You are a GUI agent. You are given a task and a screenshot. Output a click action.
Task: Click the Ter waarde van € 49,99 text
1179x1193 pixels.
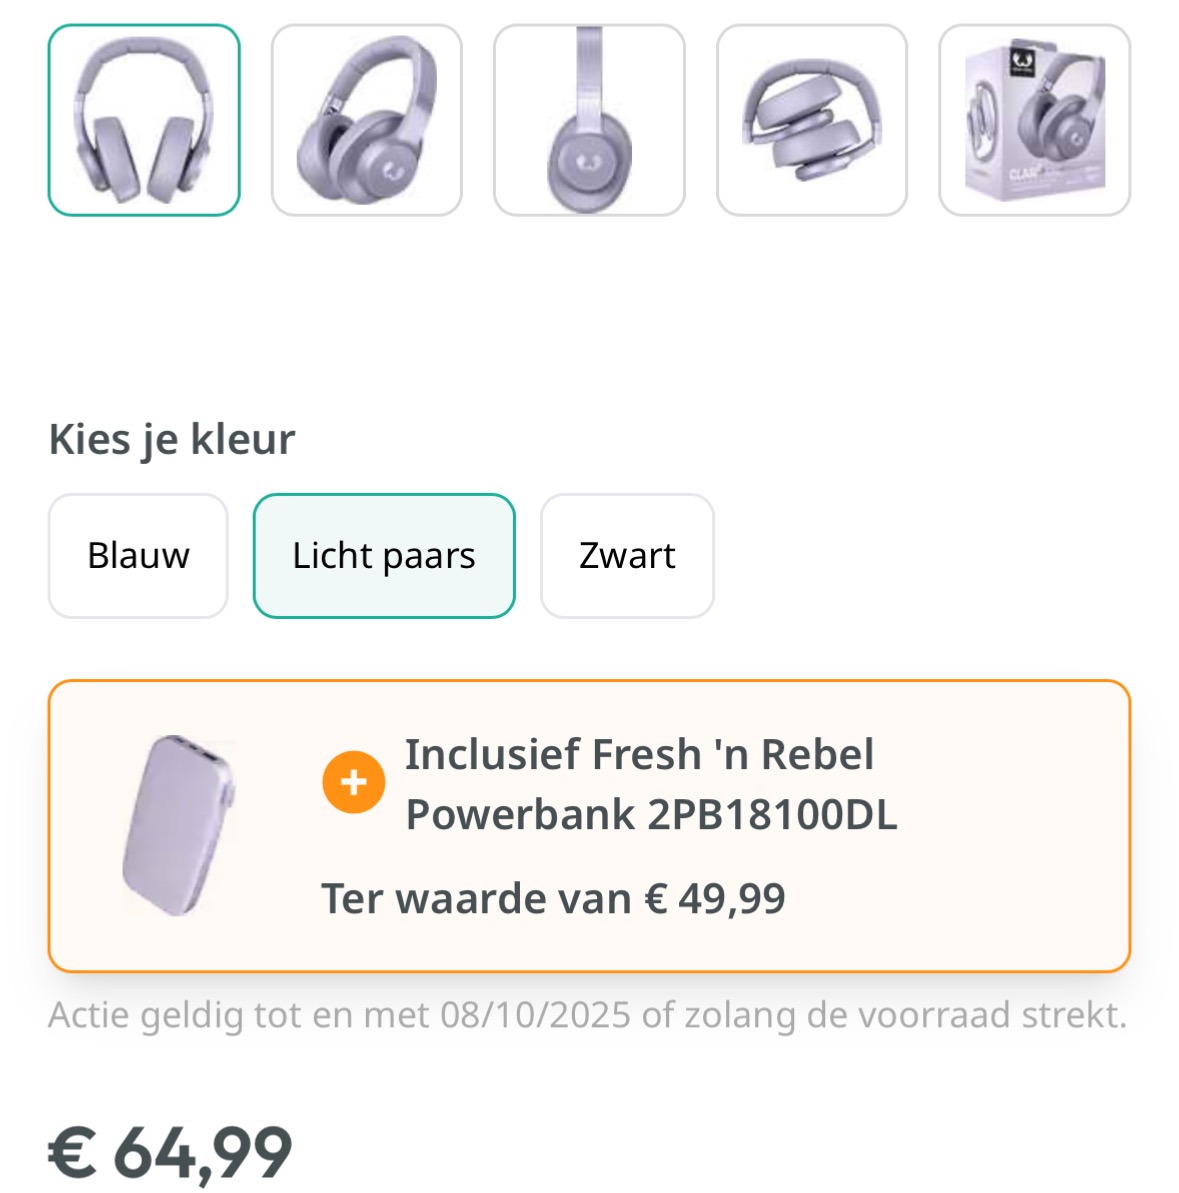pos(553,899)
